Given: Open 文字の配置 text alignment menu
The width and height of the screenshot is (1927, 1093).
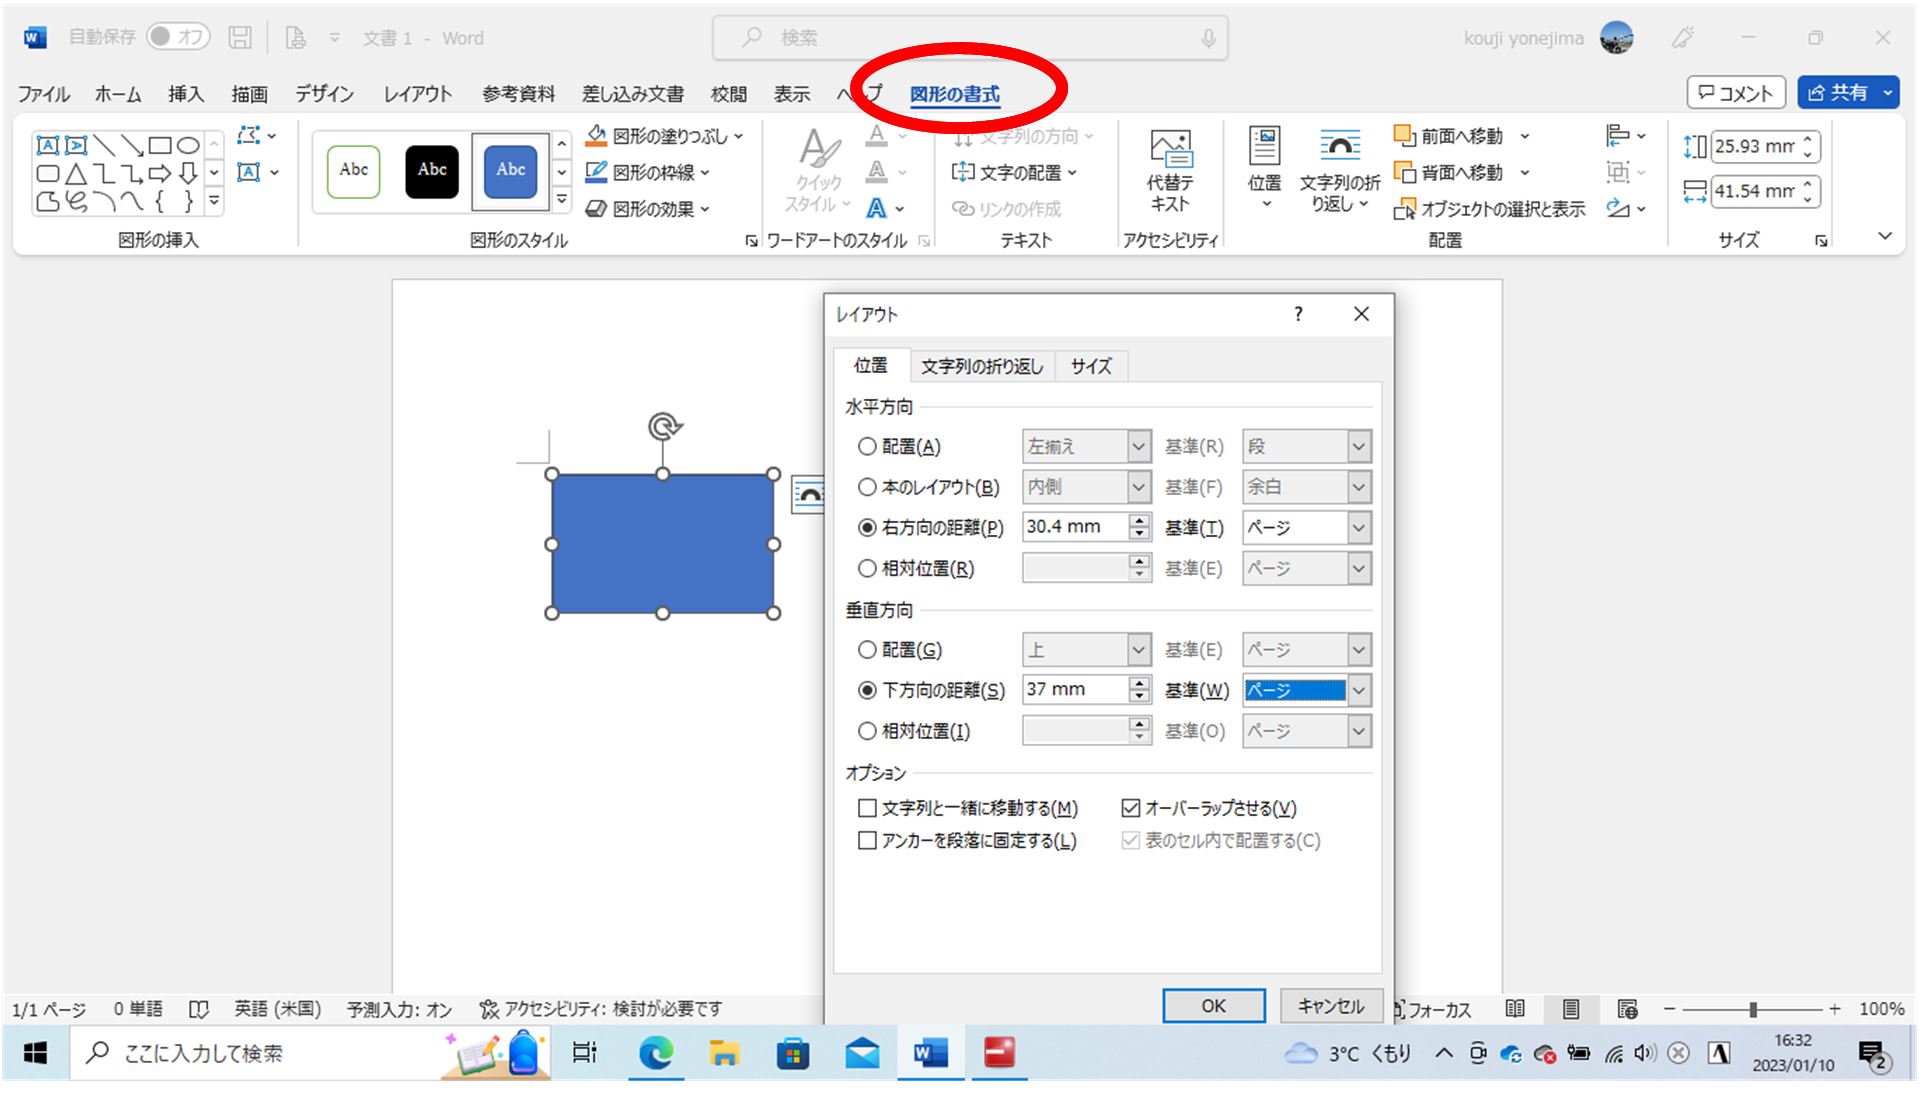Looking at the screenshot, I should (1014, 172).
